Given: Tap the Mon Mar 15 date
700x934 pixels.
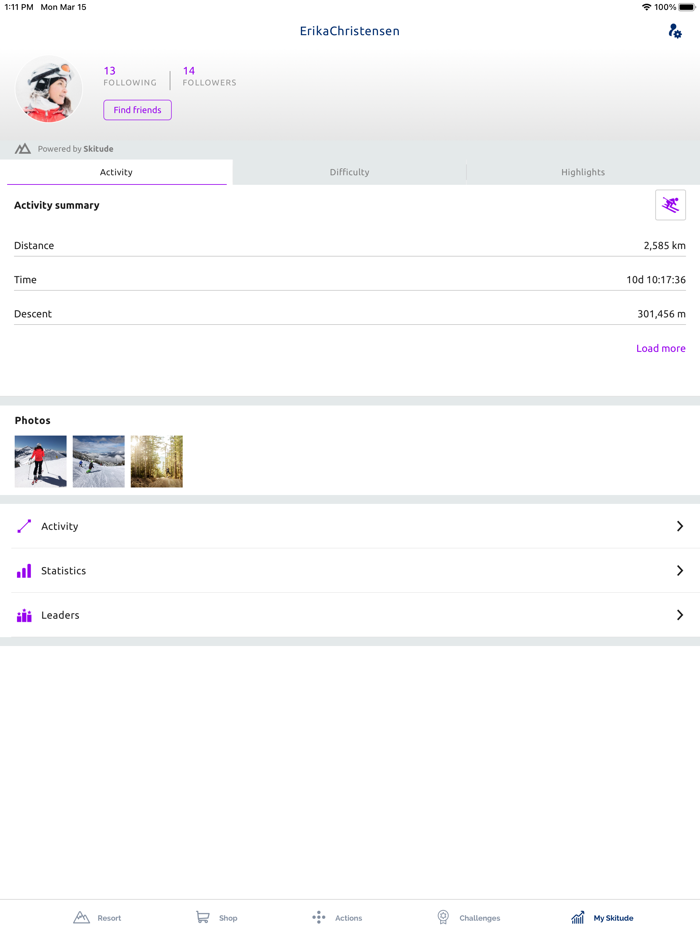Looking at the screenshot, I should [63, 7].
